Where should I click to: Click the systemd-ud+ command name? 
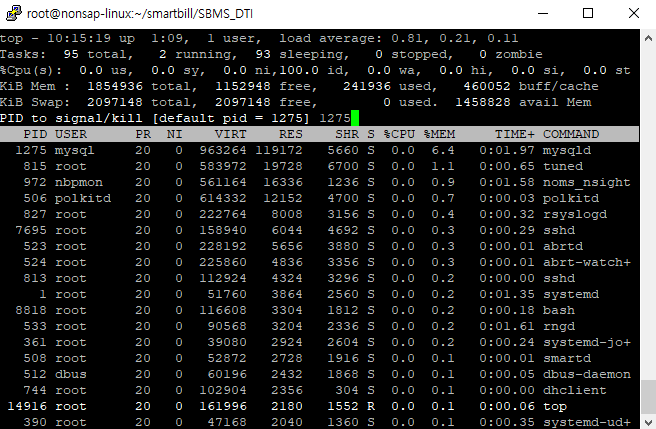(587, 422)
